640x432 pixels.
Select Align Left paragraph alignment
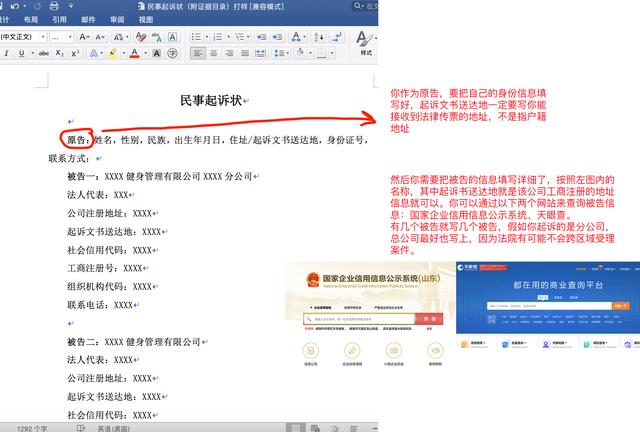[x=198, y=53]
